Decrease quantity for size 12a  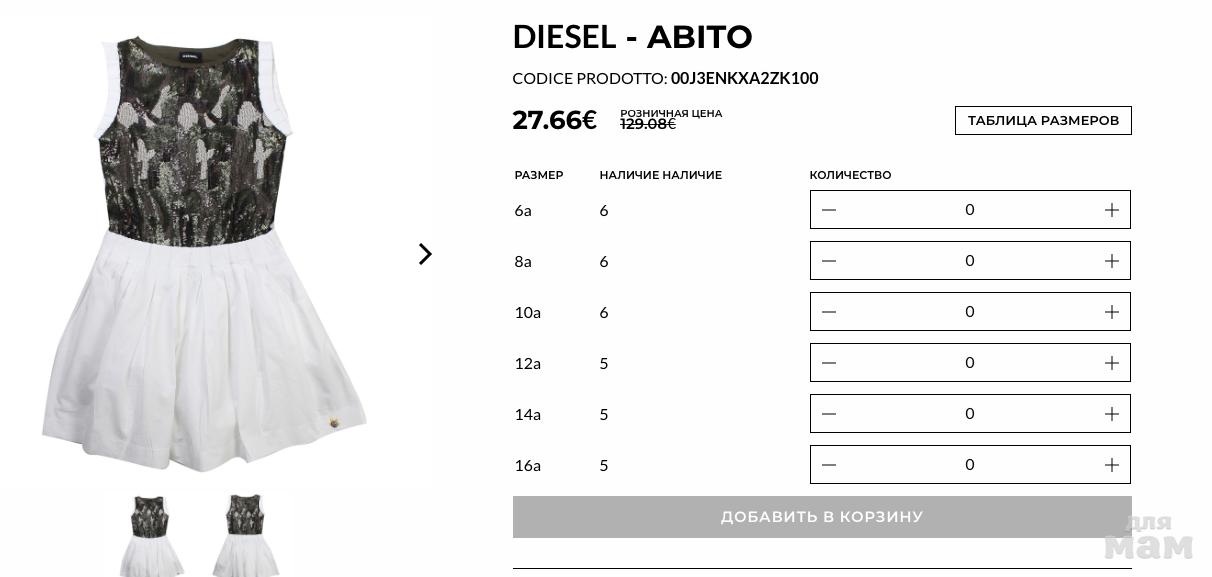(x=829, y=363)
